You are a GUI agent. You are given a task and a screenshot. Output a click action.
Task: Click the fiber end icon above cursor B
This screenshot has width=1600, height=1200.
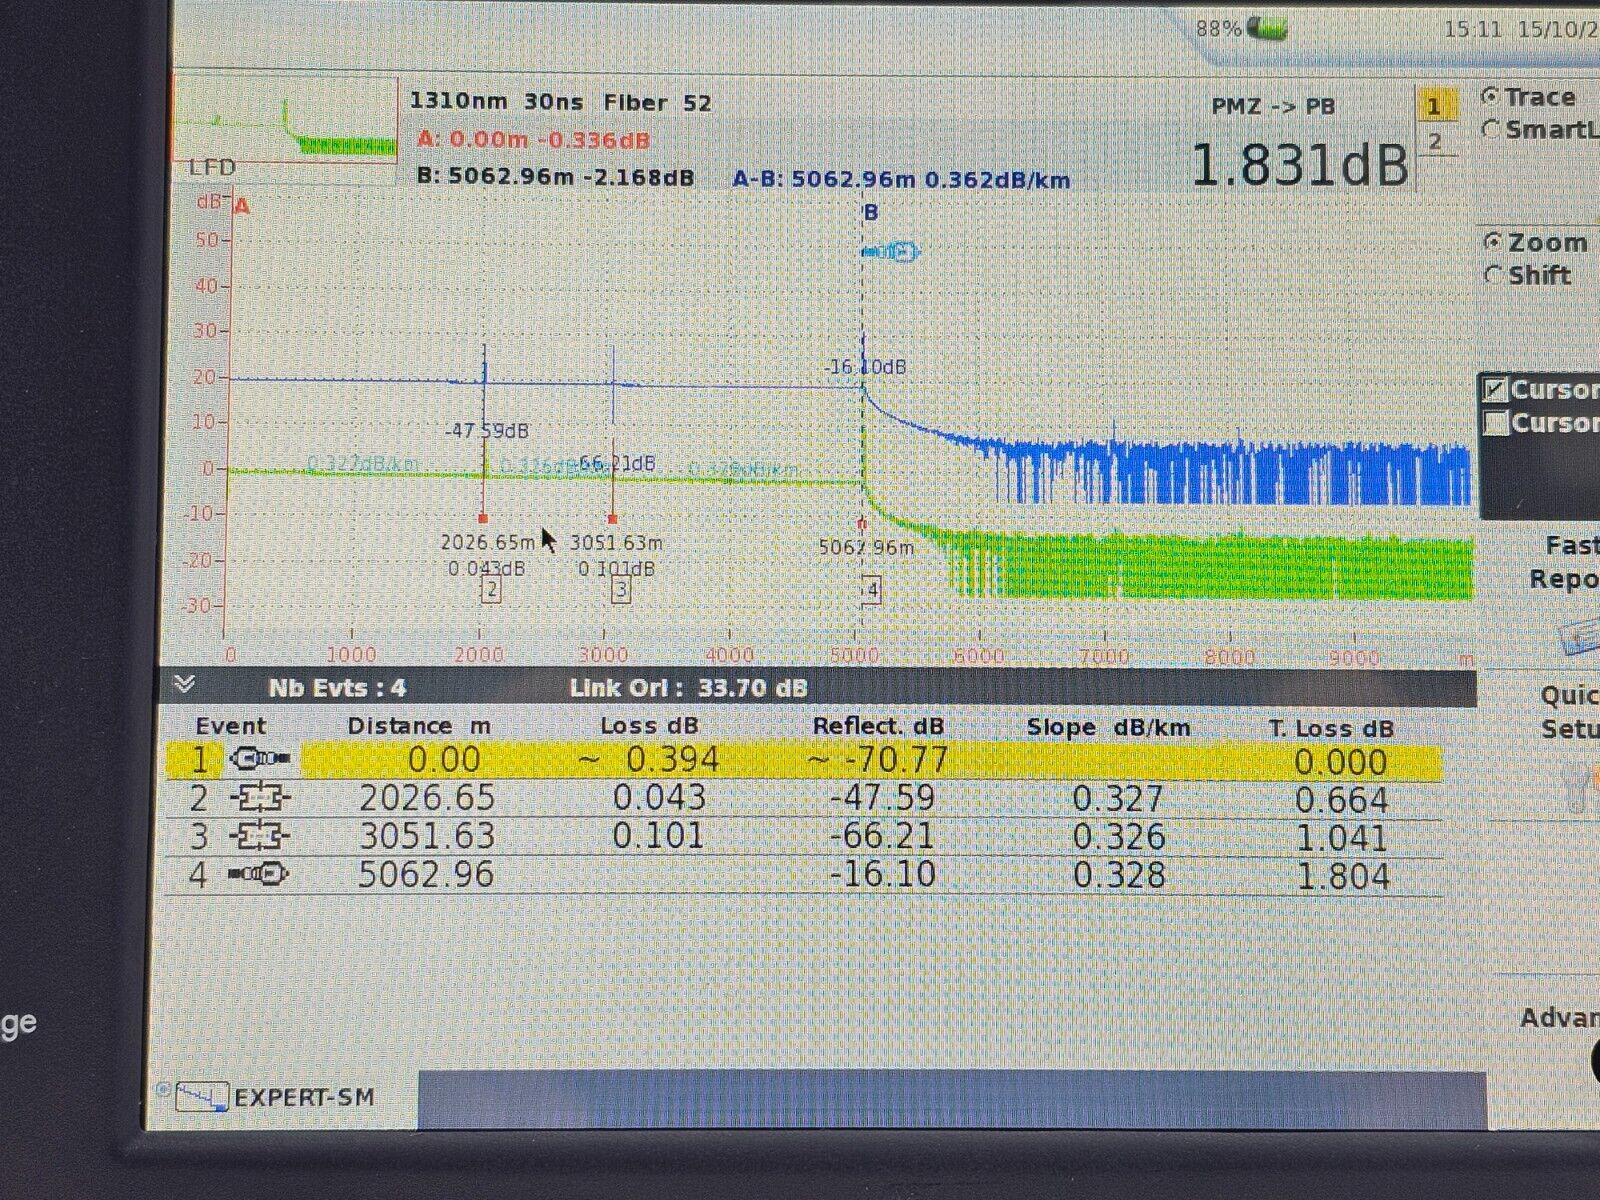pos(891,252)
